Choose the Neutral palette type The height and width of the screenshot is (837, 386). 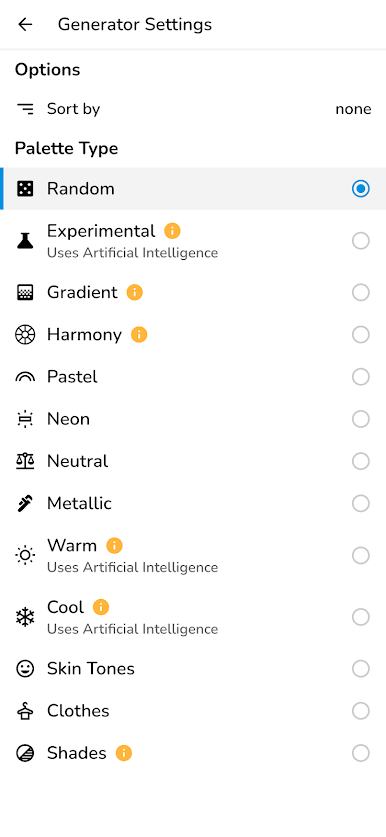193,461
